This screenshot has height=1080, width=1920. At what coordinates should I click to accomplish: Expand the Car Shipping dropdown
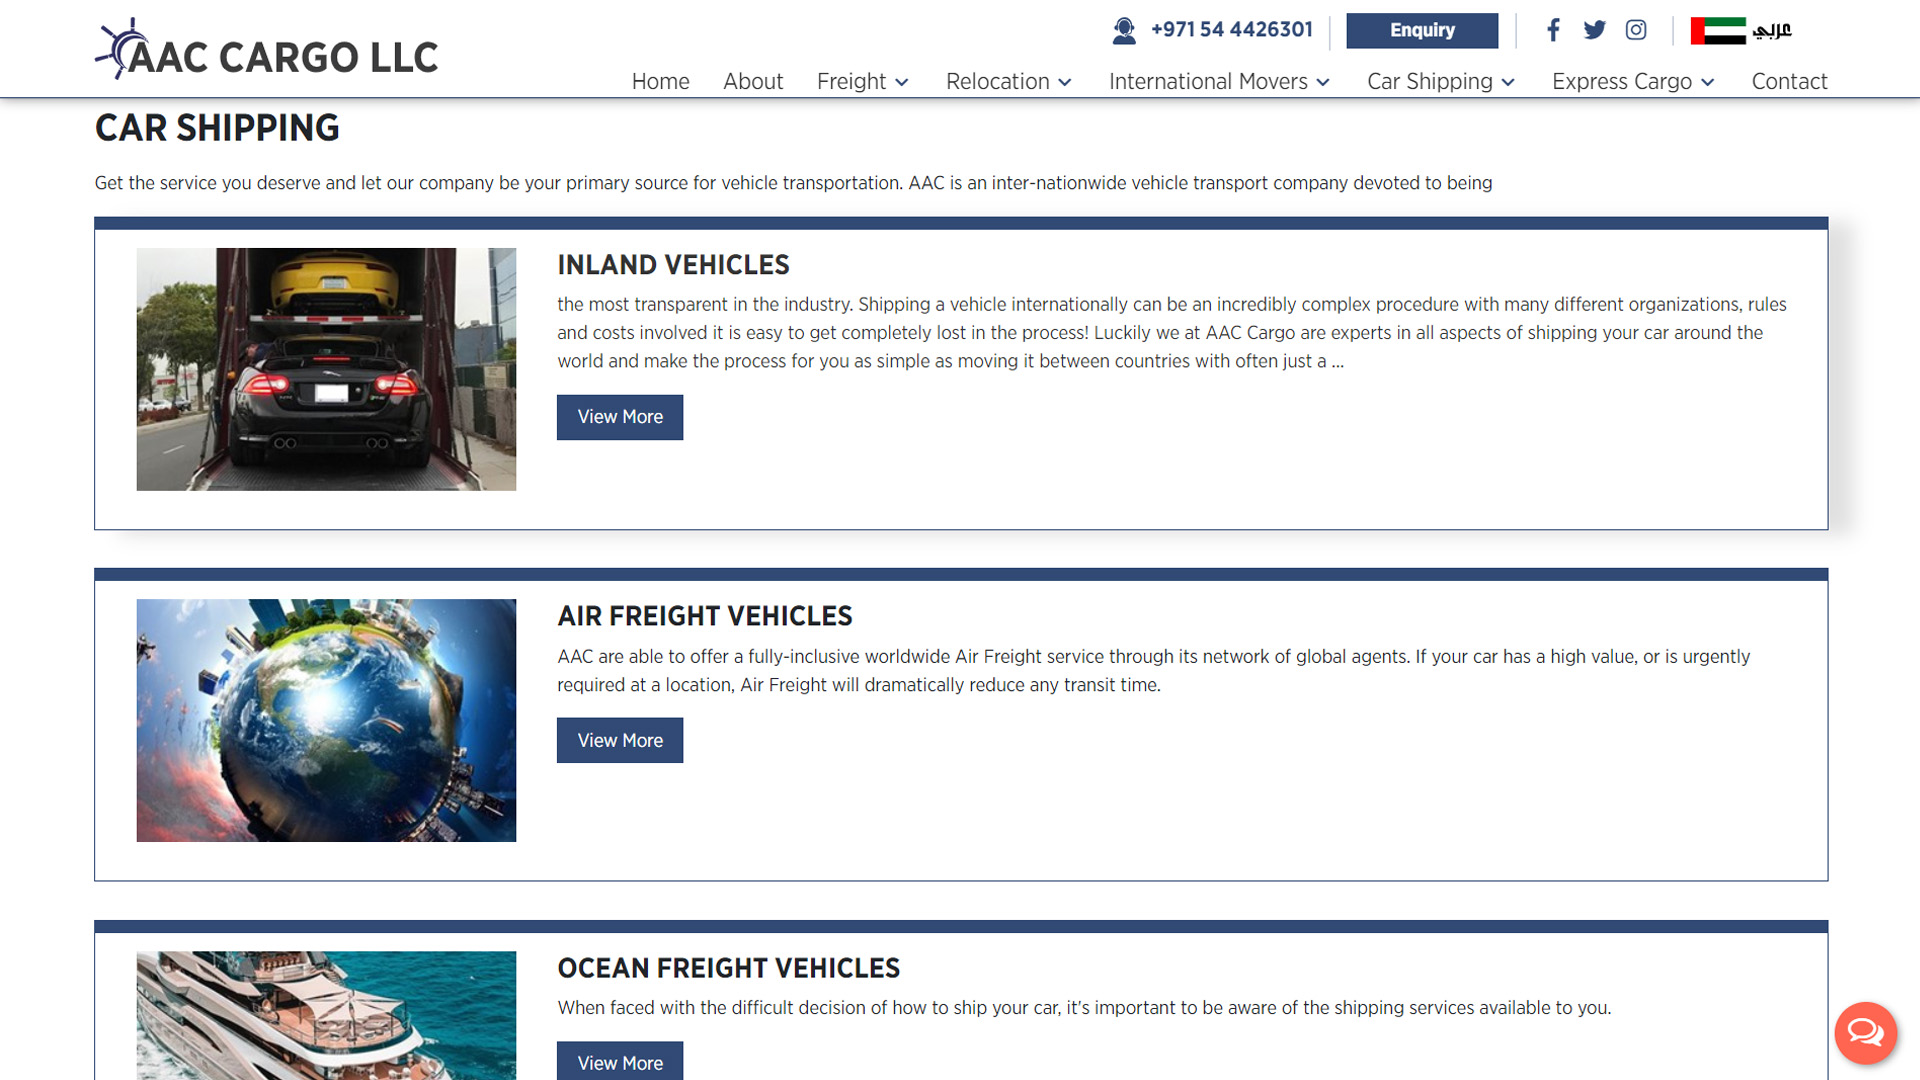coord(1441,82)
